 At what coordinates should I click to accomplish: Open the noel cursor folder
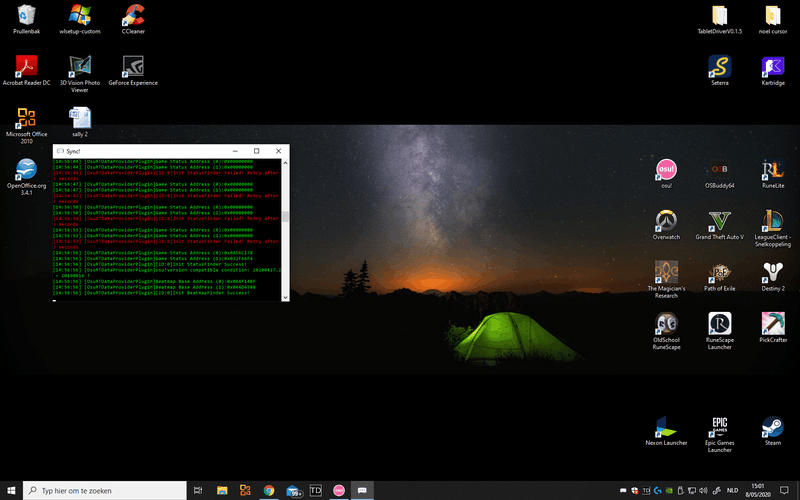point(772,19)
